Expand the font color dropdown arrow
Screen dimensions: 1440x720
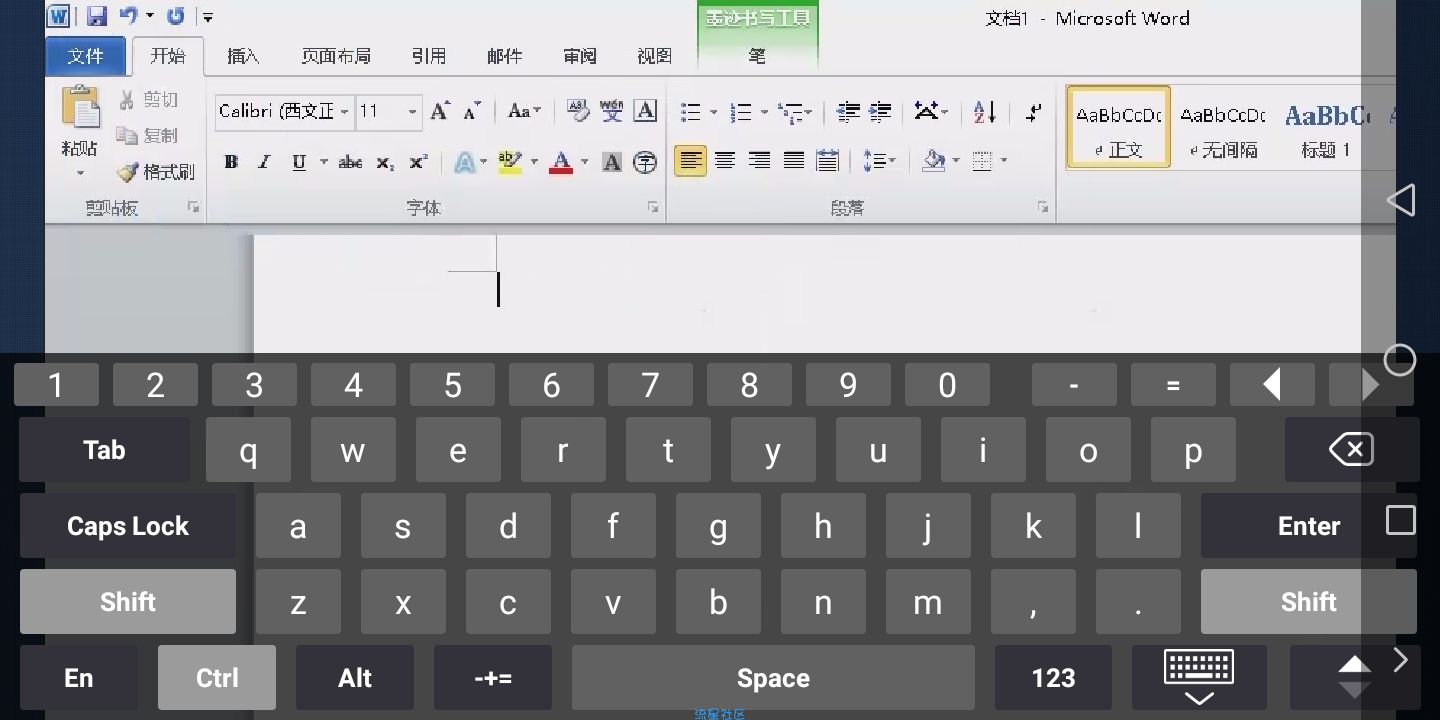(x=584, y=162)
